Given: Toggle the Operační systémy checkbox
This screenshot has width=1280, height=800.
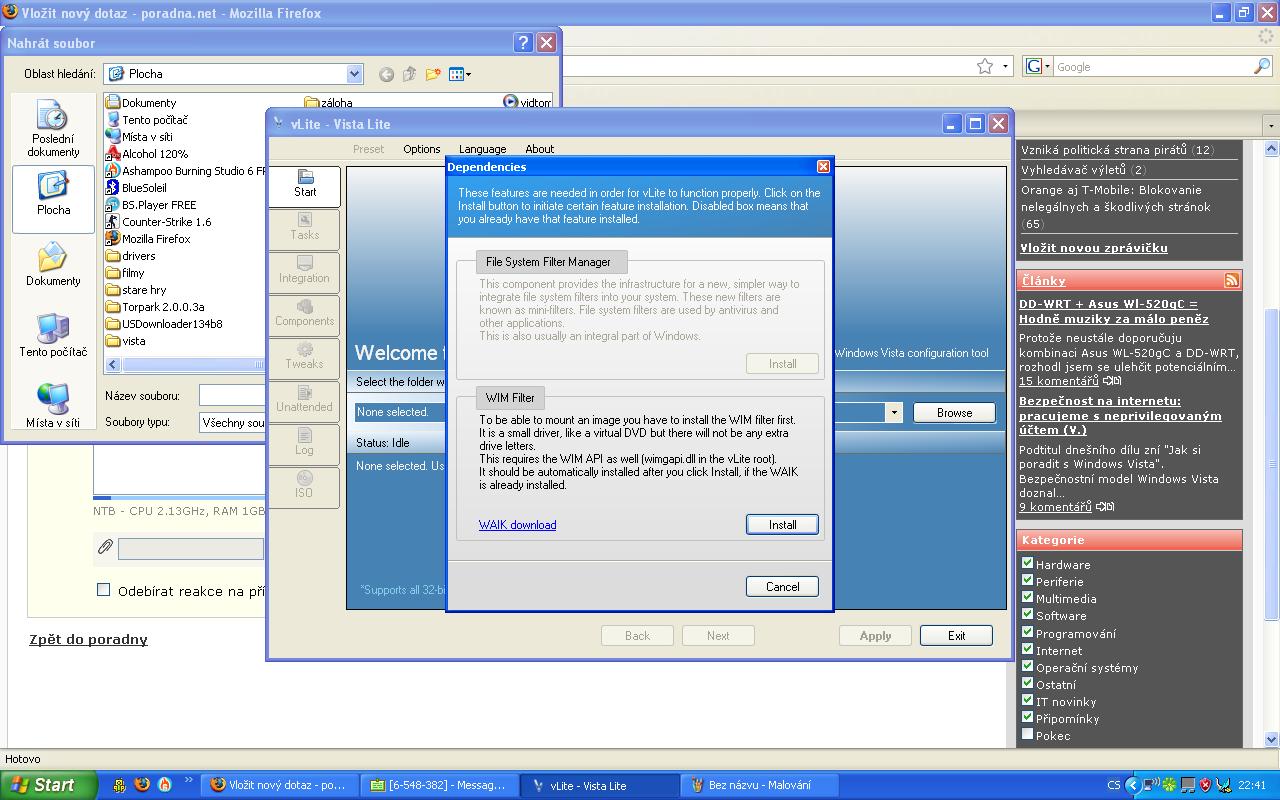Looking at the screenshot, I should [1027, 667].
